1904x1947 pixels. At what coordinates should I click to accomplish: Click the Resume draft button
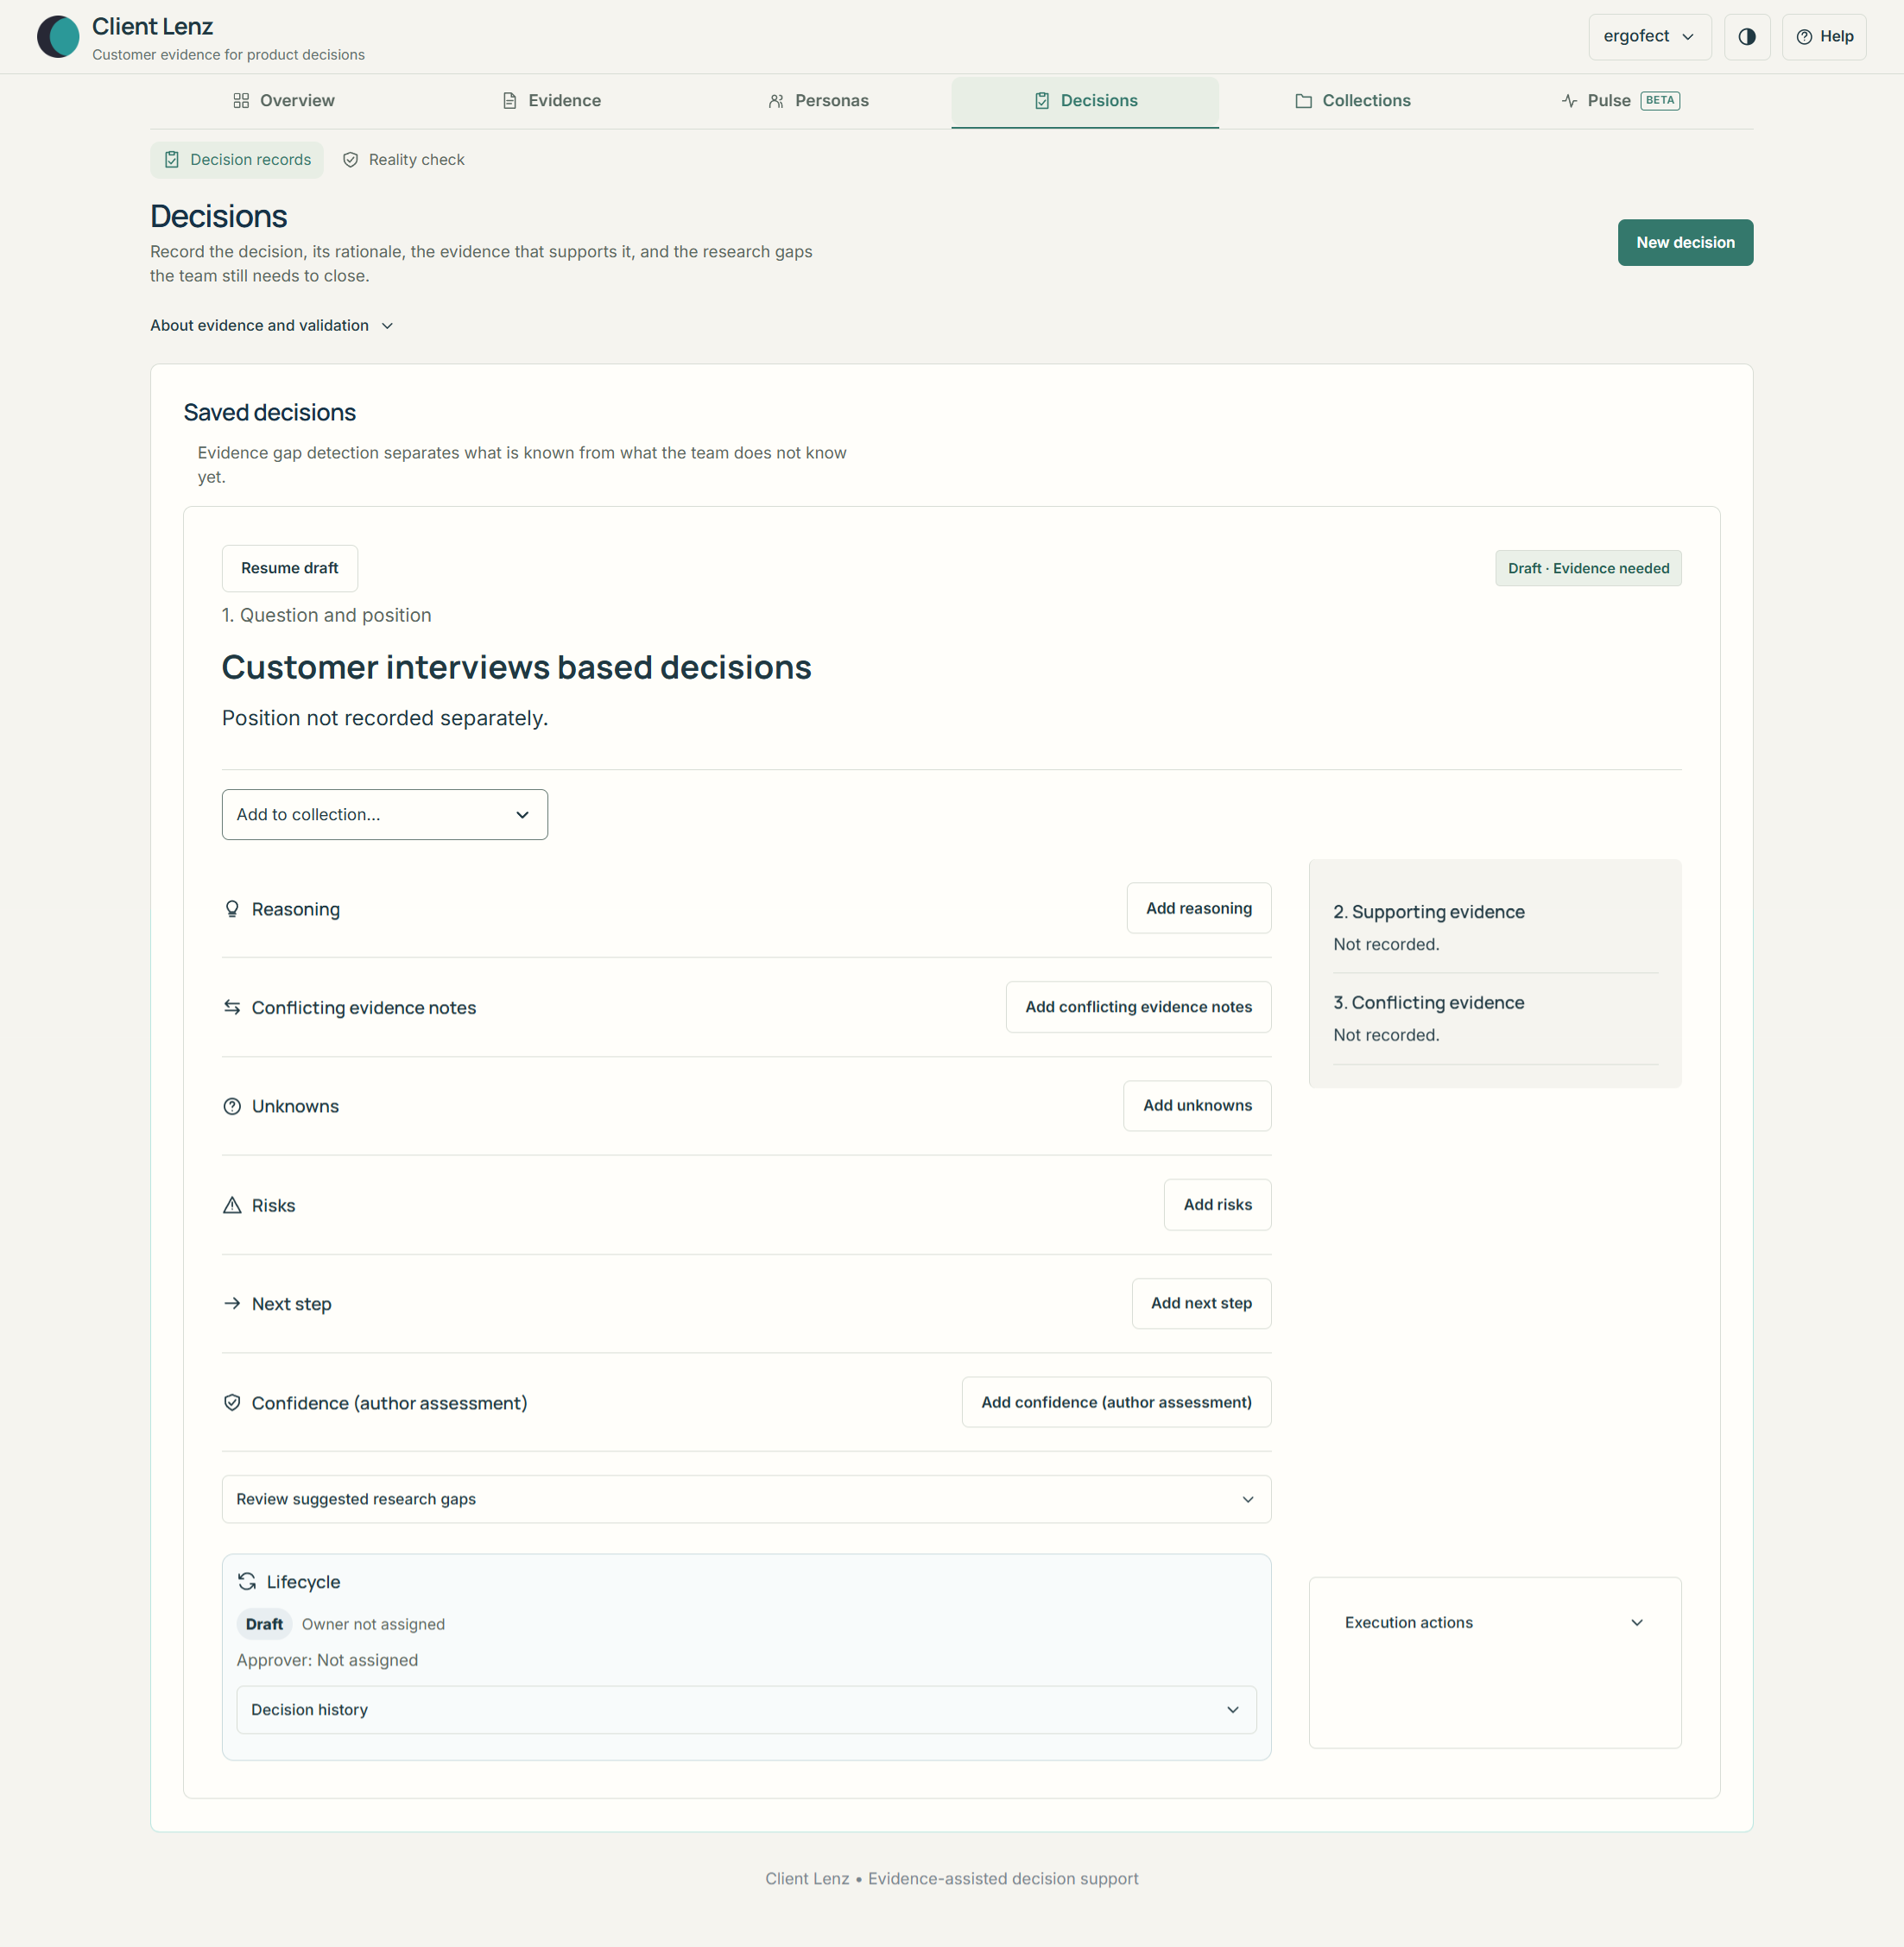290,568
